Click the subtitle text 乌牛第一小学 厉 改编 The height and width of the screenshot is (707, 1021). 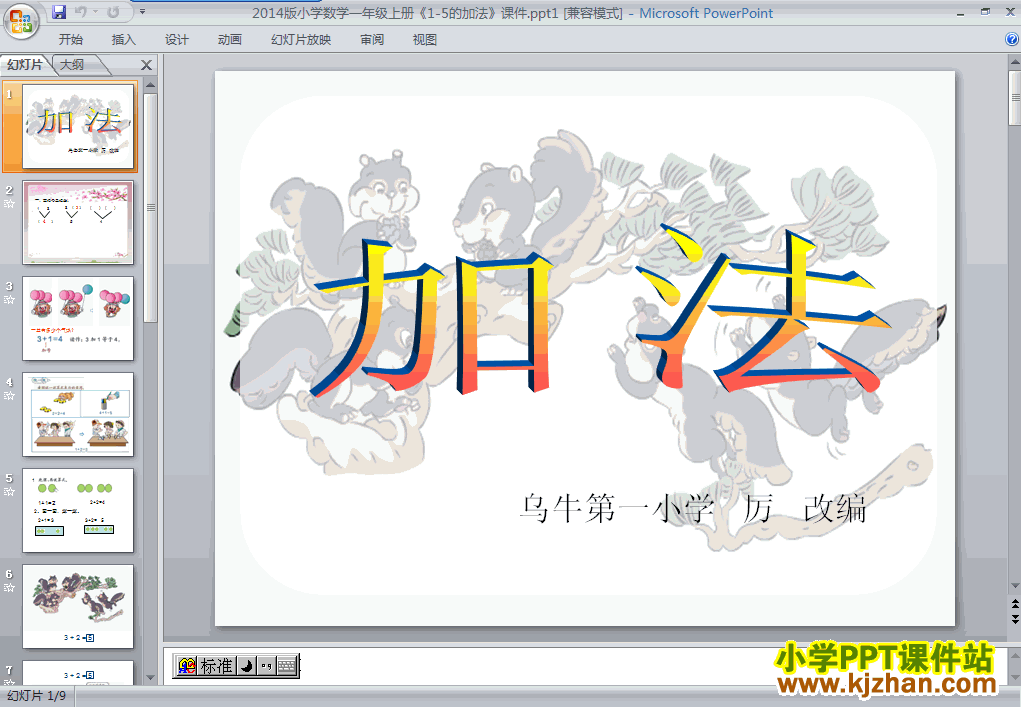point(693,508)
